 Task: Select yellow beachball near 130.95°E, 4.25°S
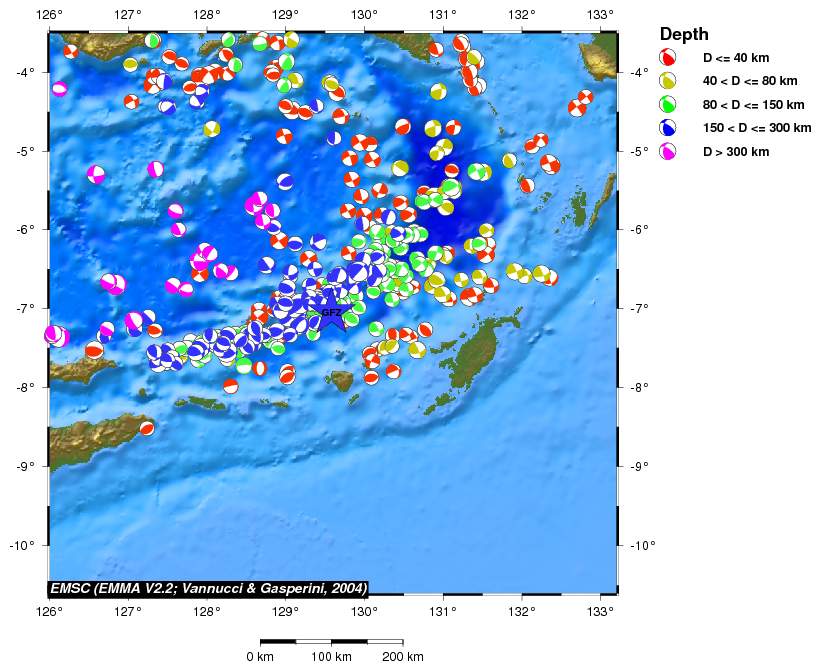tap(439, 92)
